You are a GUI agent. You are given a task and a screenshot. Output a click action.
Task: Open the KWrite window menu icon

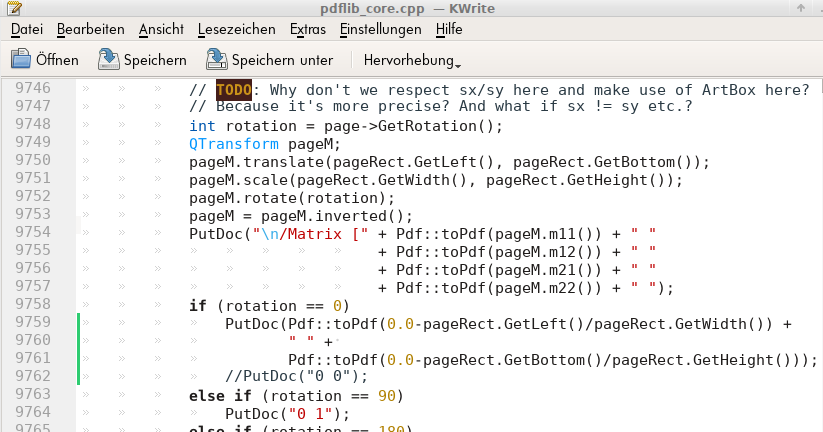point(13,7)
